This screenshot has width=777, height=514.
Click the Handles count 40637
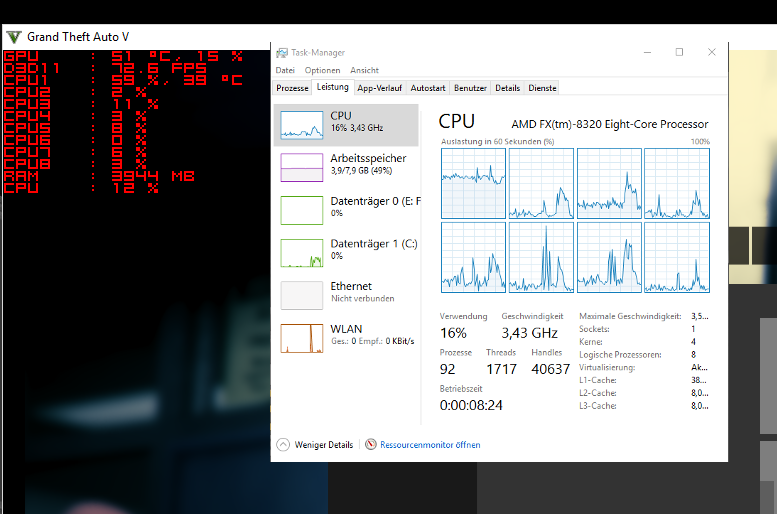click(x=551, y=369)
